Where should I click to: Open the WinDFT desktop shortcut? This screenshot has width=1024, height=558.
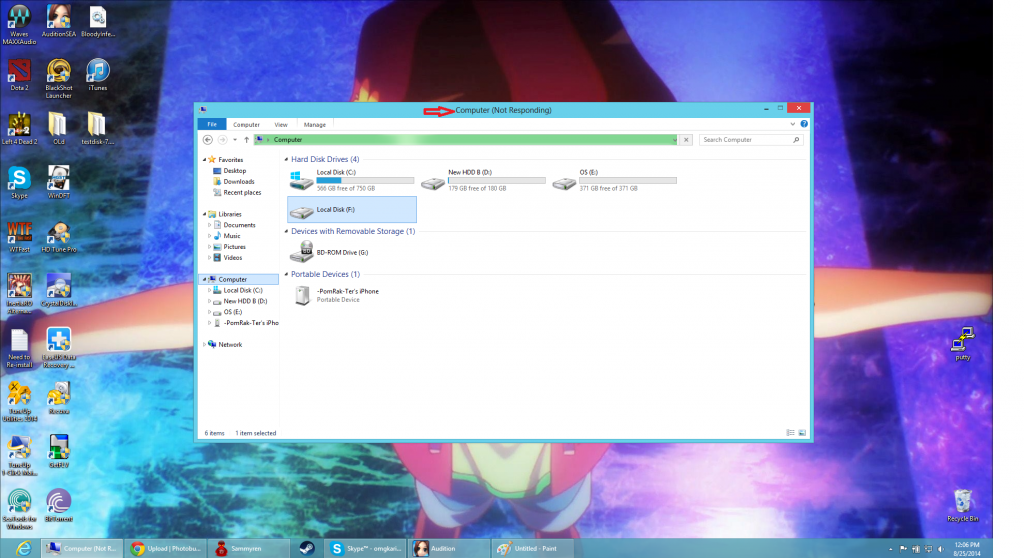[58, 182]
